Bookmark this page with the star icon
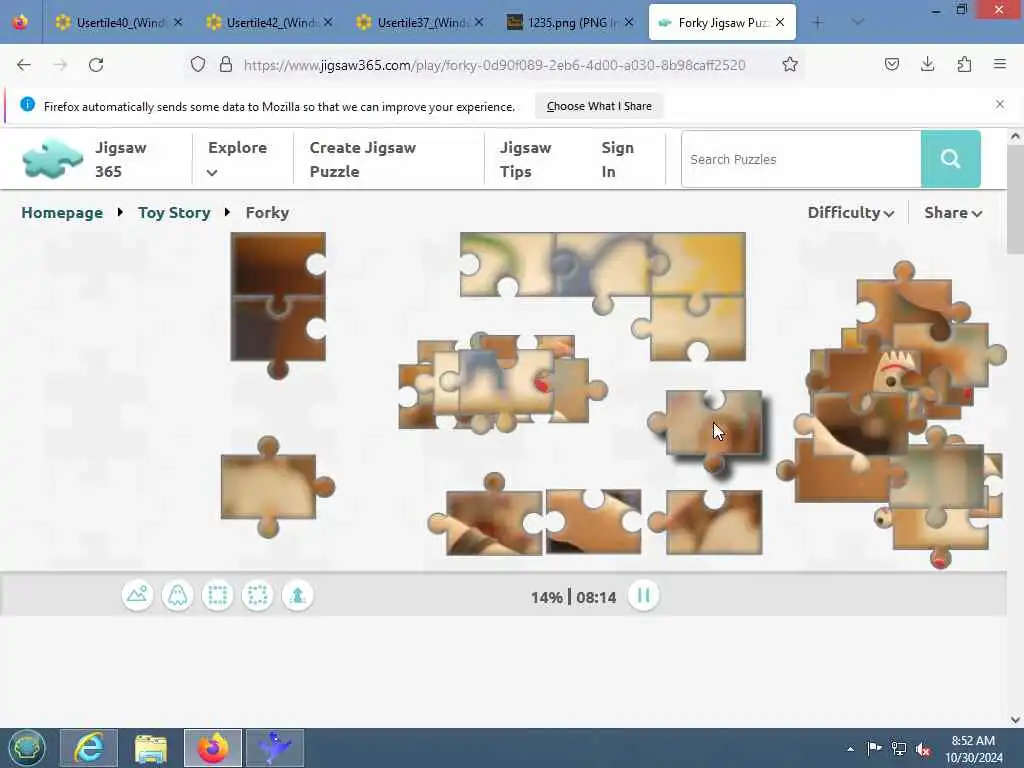The width and height of the screenshot is (1024, 768). (x=790, y=65)
